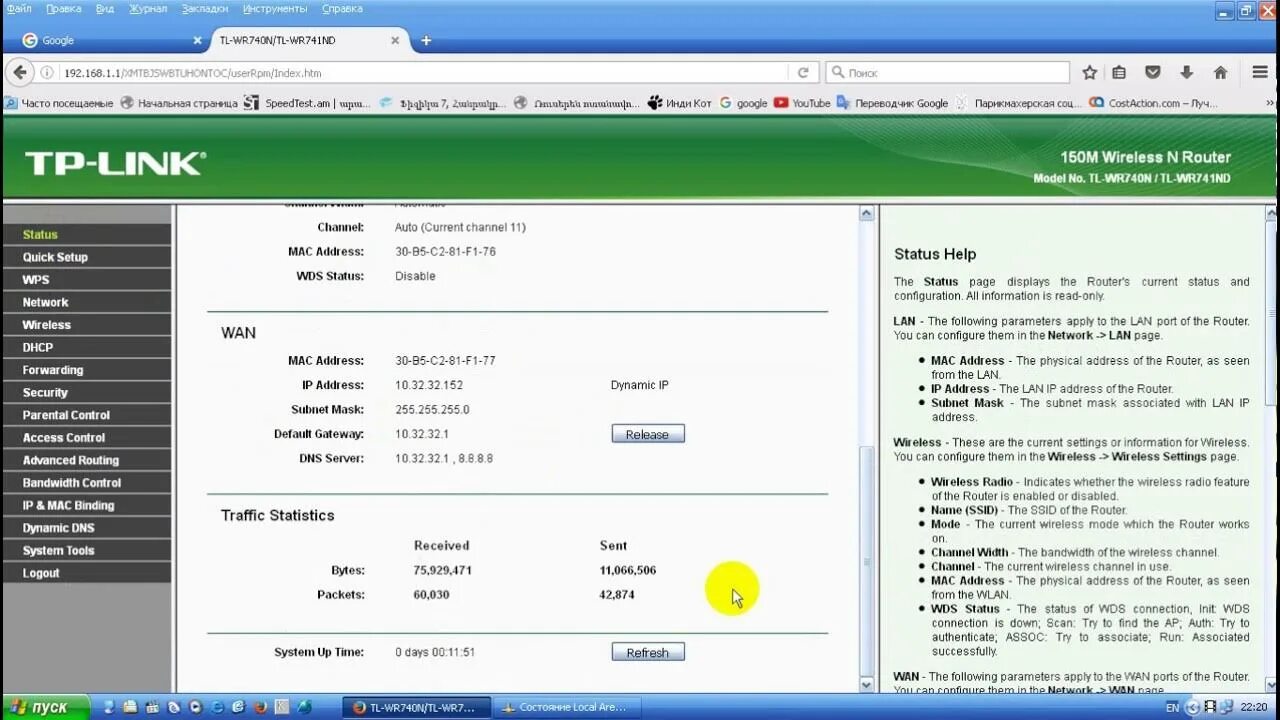The height and width of the screenshot is (720, 1280).
Task: Close the TL-WR740N/TL-WR741ND tab
Action: click(395, 41)
